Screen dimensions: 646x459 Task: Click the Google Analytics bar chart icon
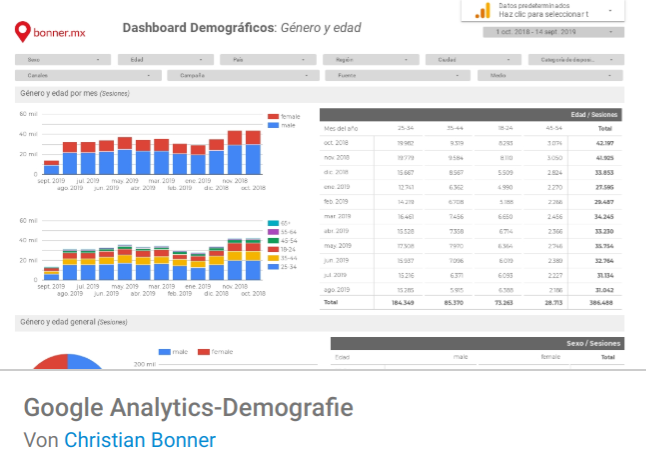pos(482,10)
